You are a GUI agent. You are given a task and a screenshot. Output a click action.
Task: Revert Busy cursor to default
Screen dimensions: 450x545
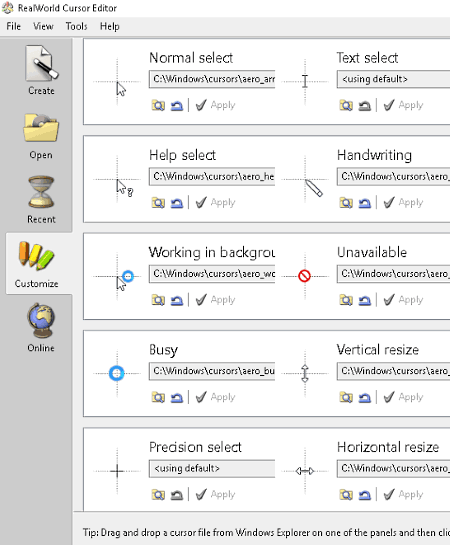click(x=177, y=397)
